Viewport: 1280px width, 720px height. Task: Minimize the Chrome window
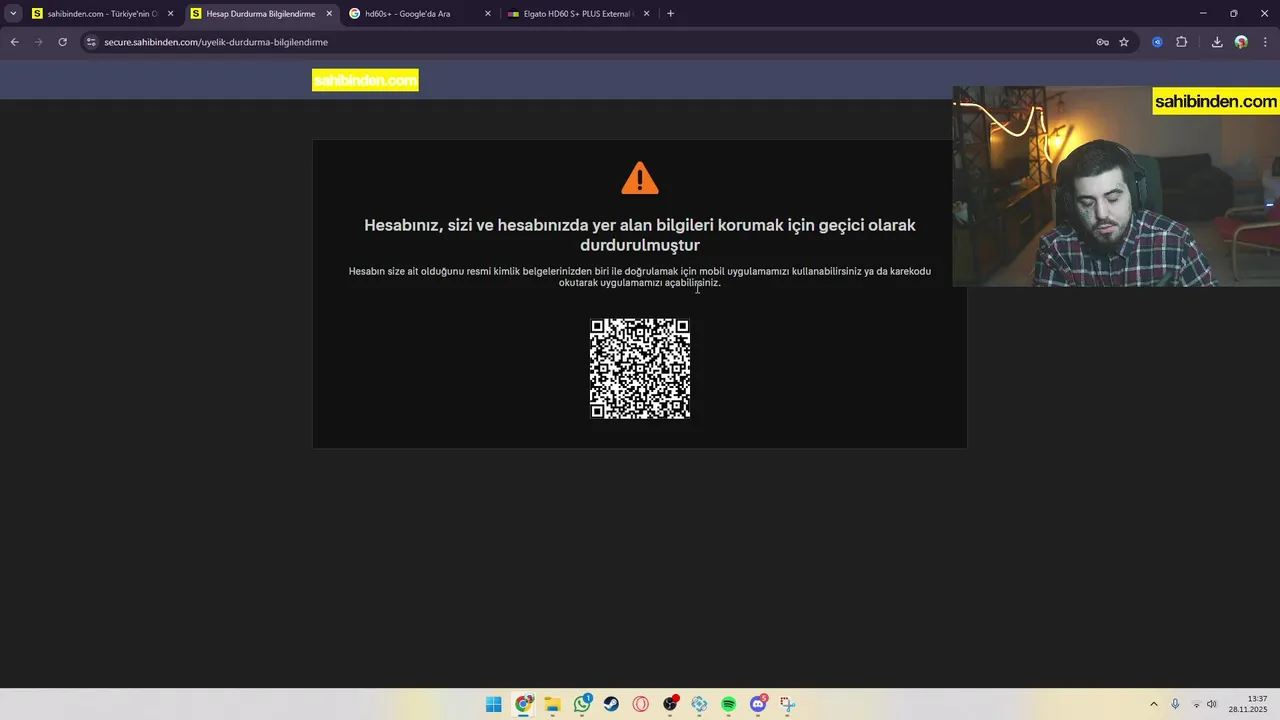click(1203, 13)
